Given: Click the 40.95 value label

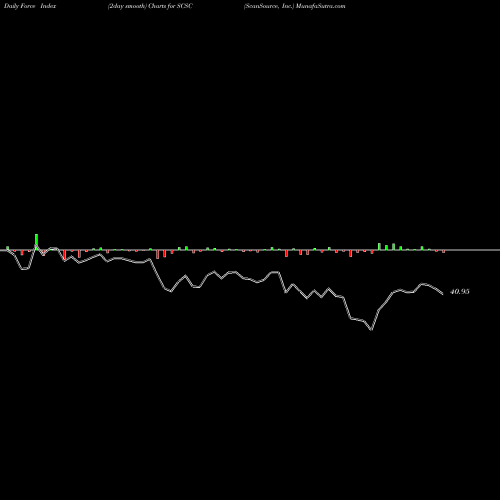Looking at the screenshot, I should point(460,292).
